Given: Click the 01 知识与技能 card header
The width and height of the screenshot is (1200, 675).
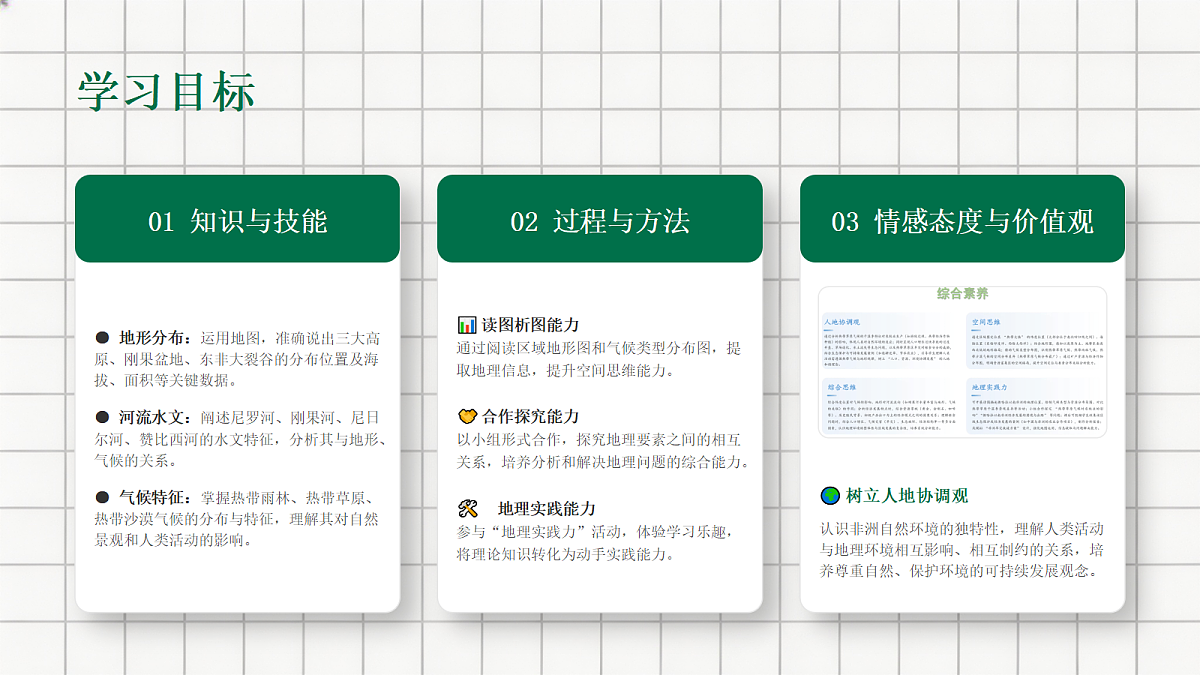Looking at the screenshot, I should (x=237, y=219).
